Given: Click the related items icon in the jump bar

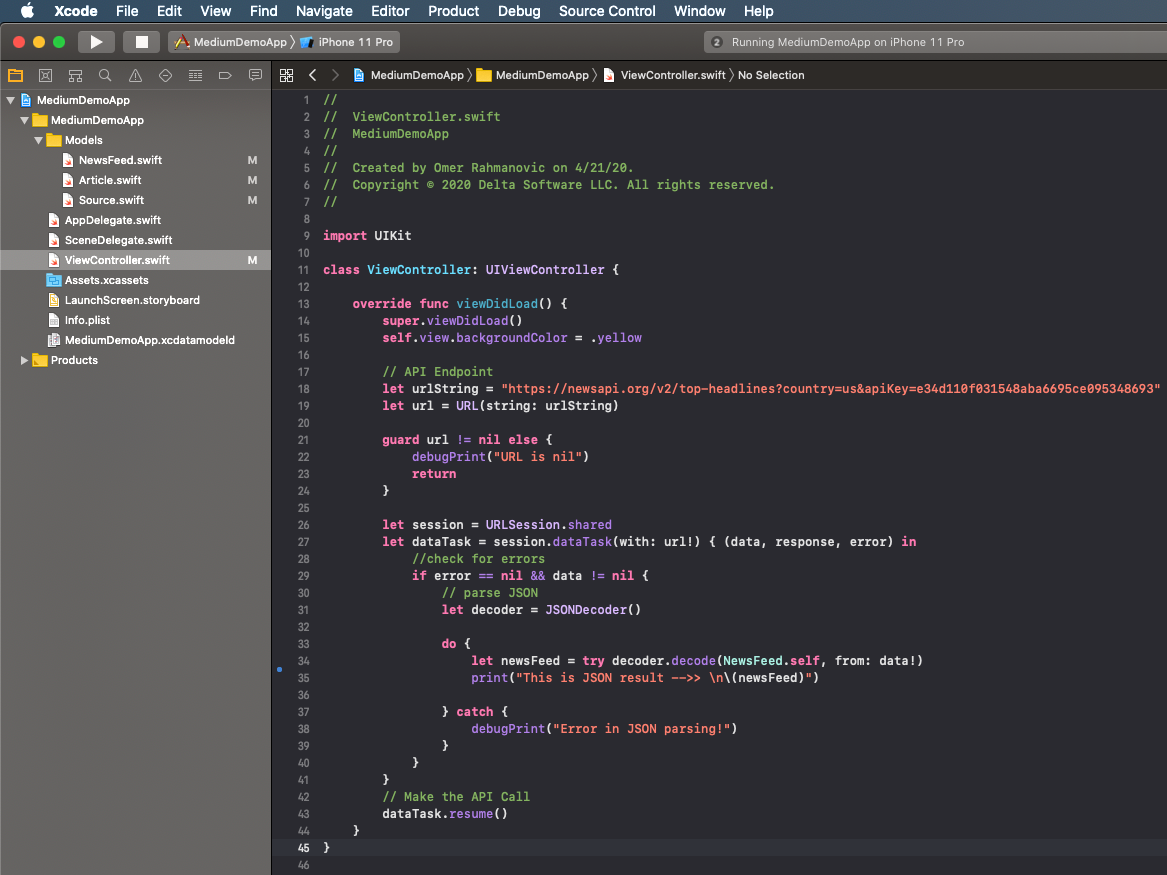Looking at the screenshot, I should click(286, 75).
